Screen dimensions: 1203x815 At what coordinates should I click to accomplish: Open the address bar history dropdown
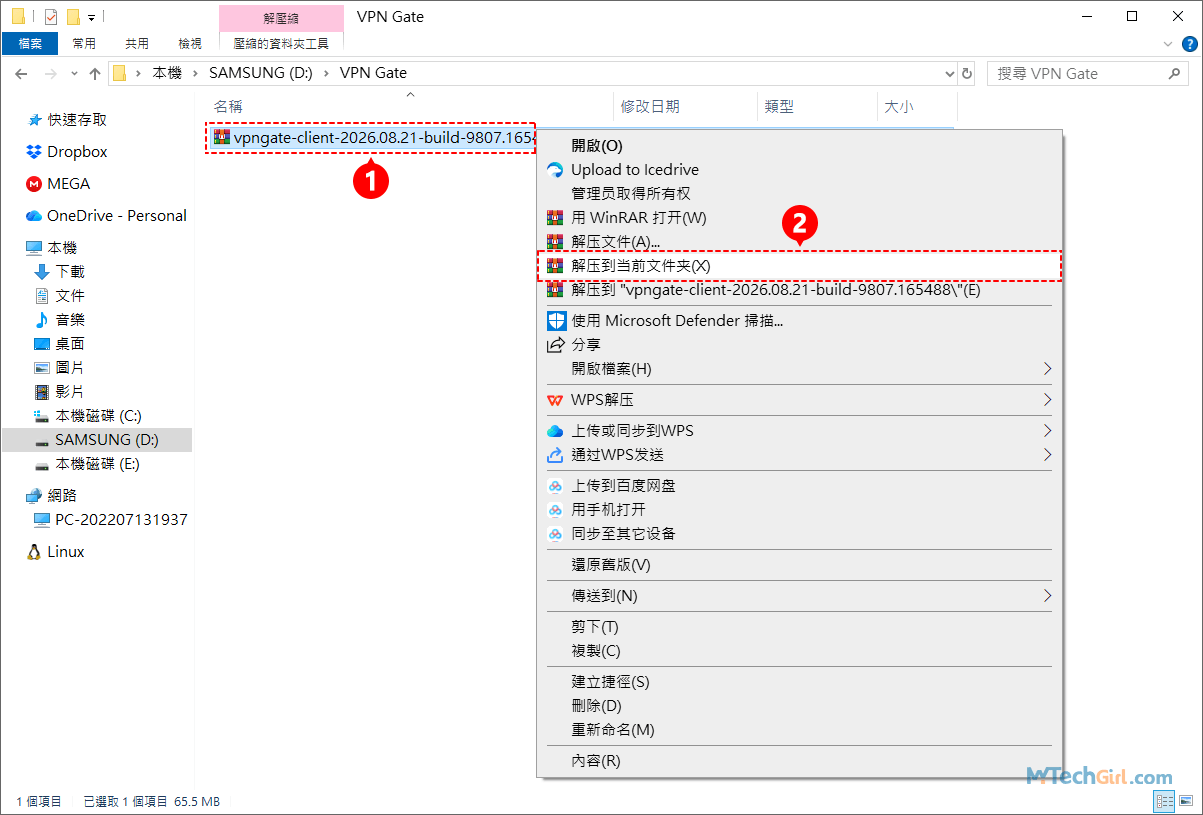coord(950,73)
